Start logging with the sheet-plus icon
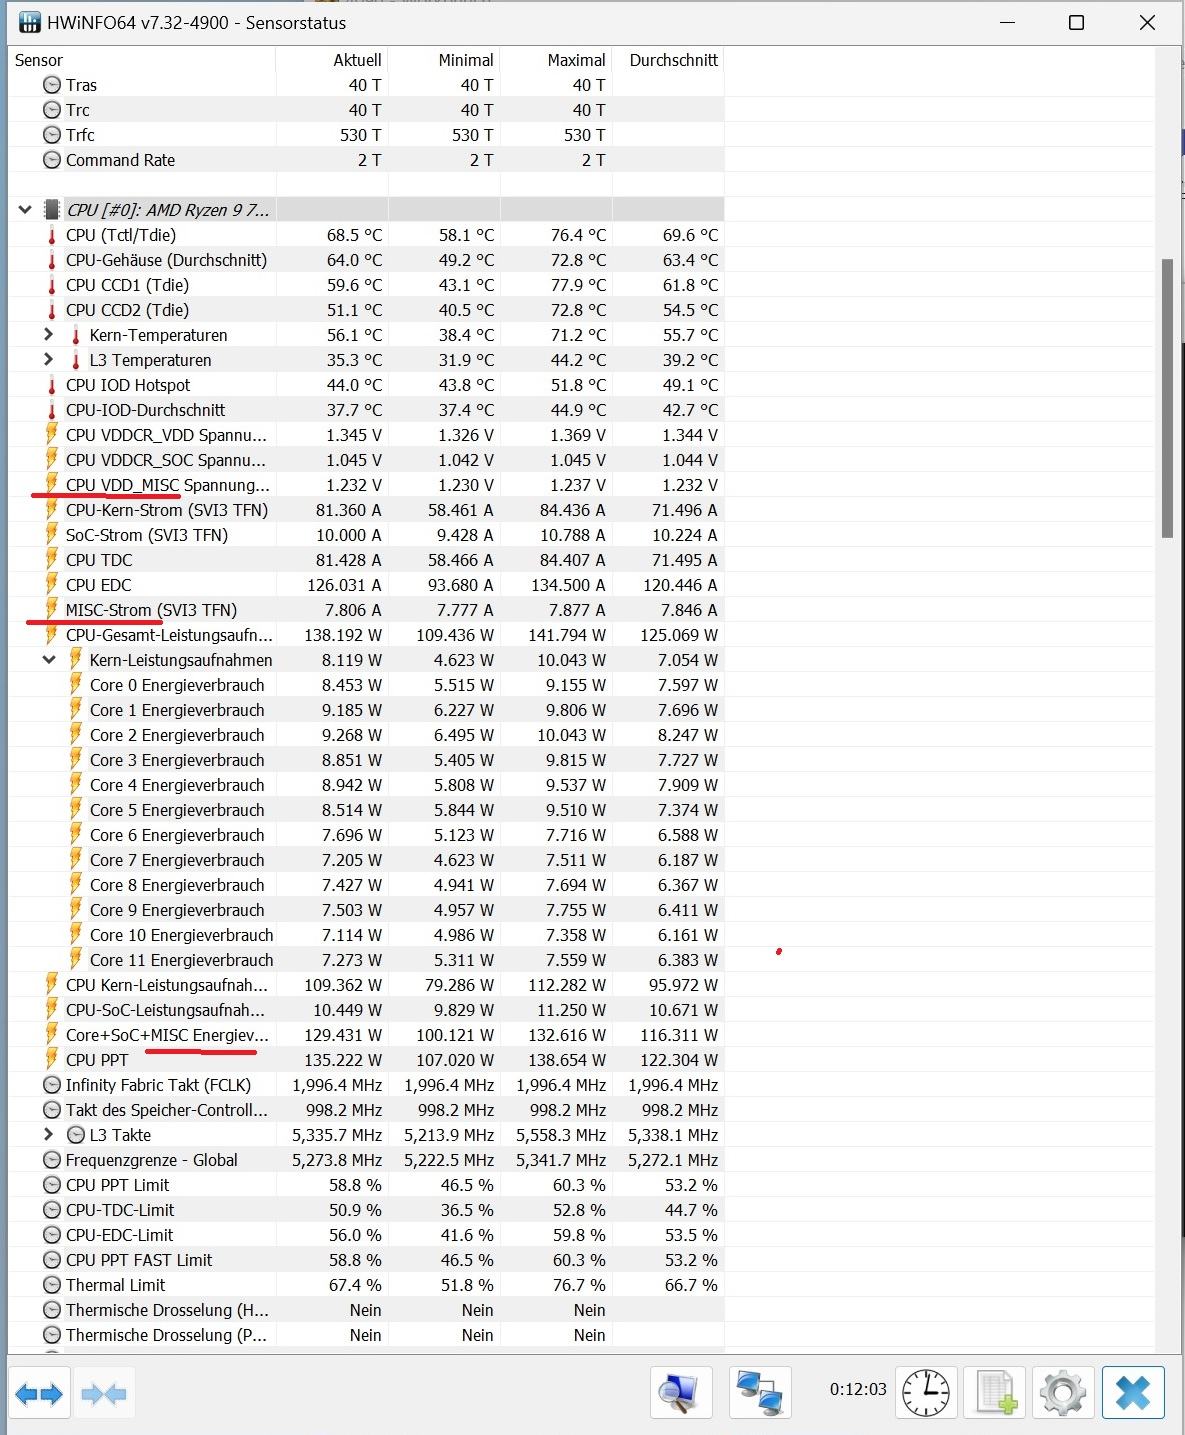 click(x=995, y=1393)
